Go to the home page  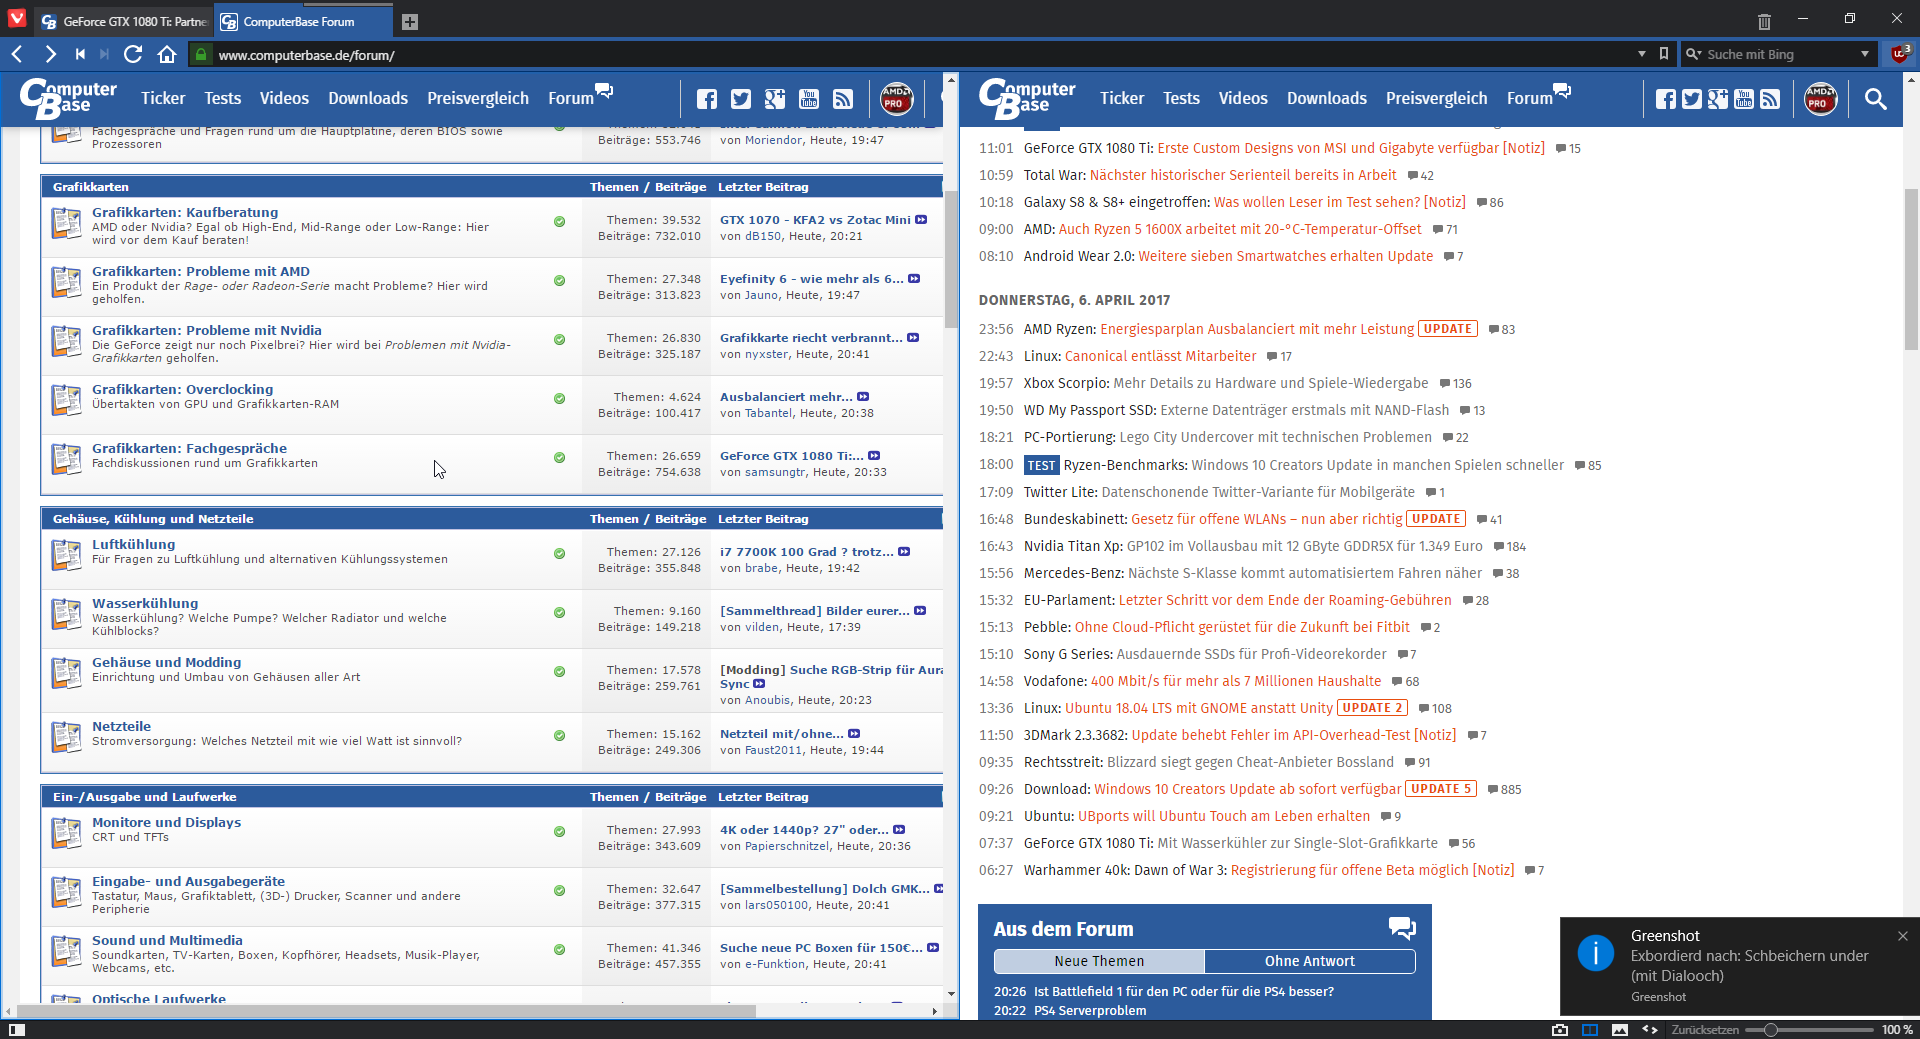click(x=167, y=54)
